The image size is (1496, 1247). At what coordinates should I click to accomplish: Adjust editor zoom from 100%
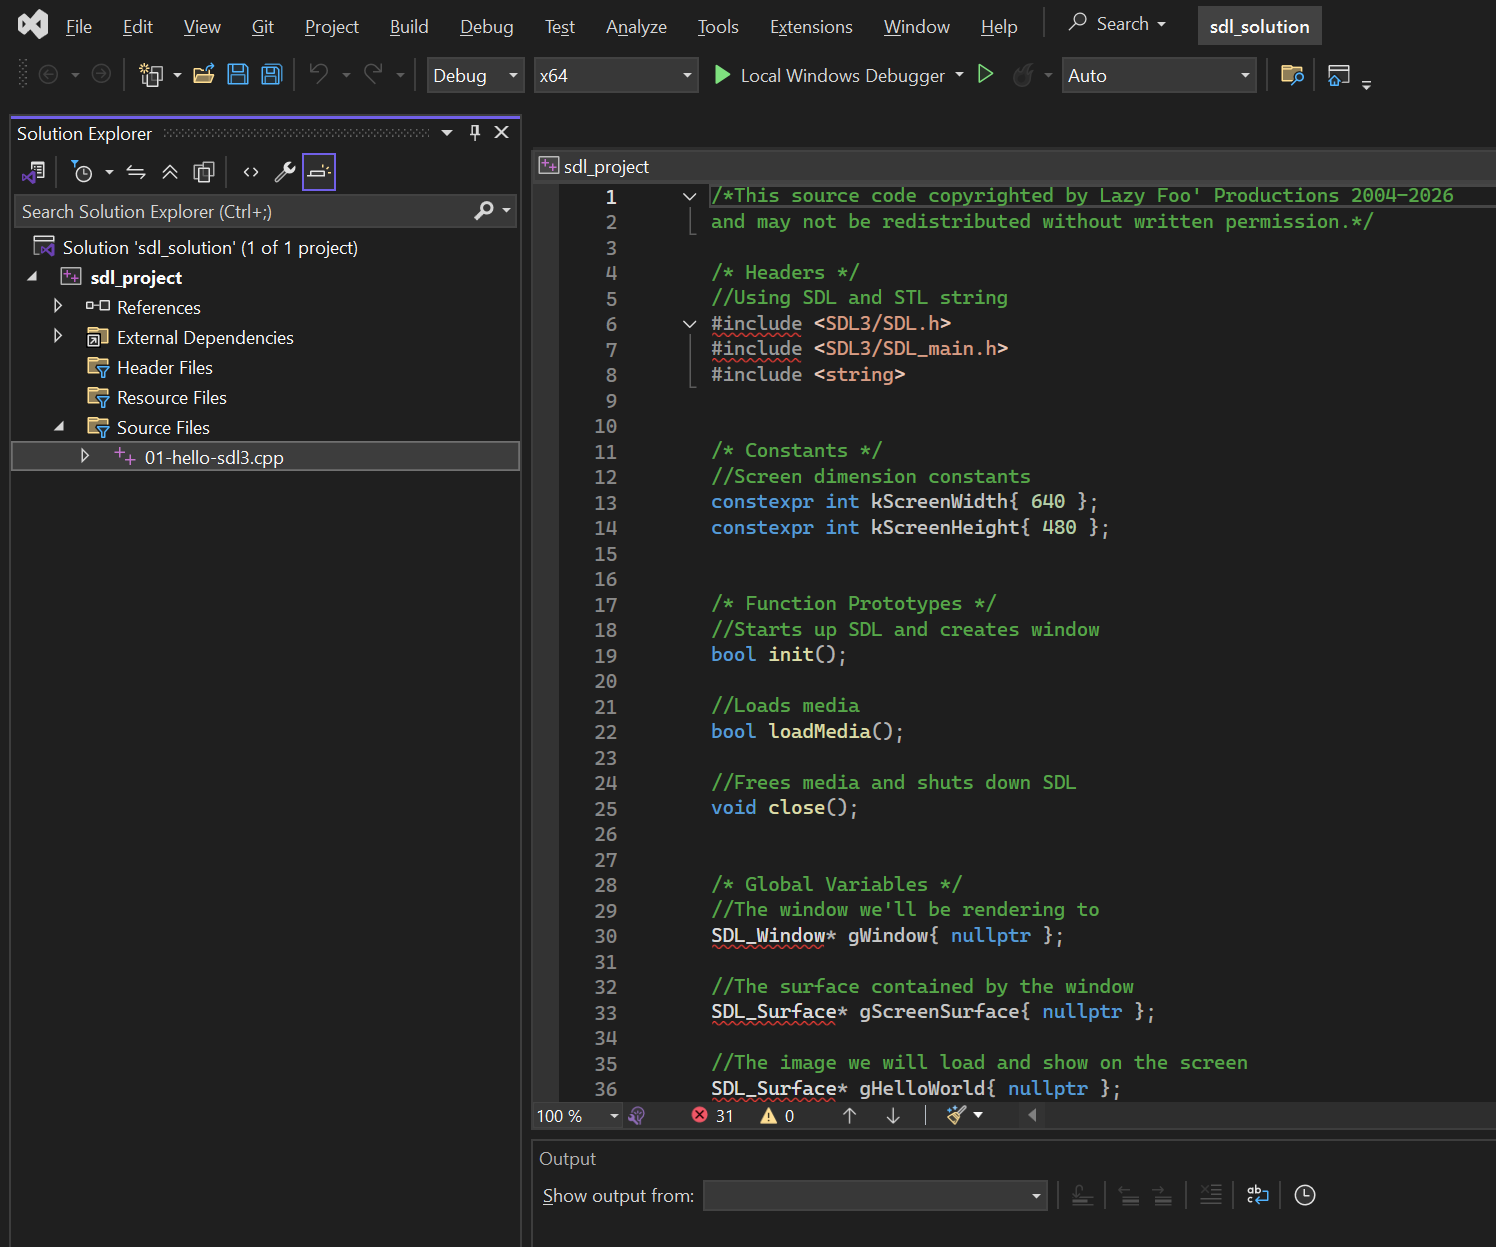coord(576,1115)
